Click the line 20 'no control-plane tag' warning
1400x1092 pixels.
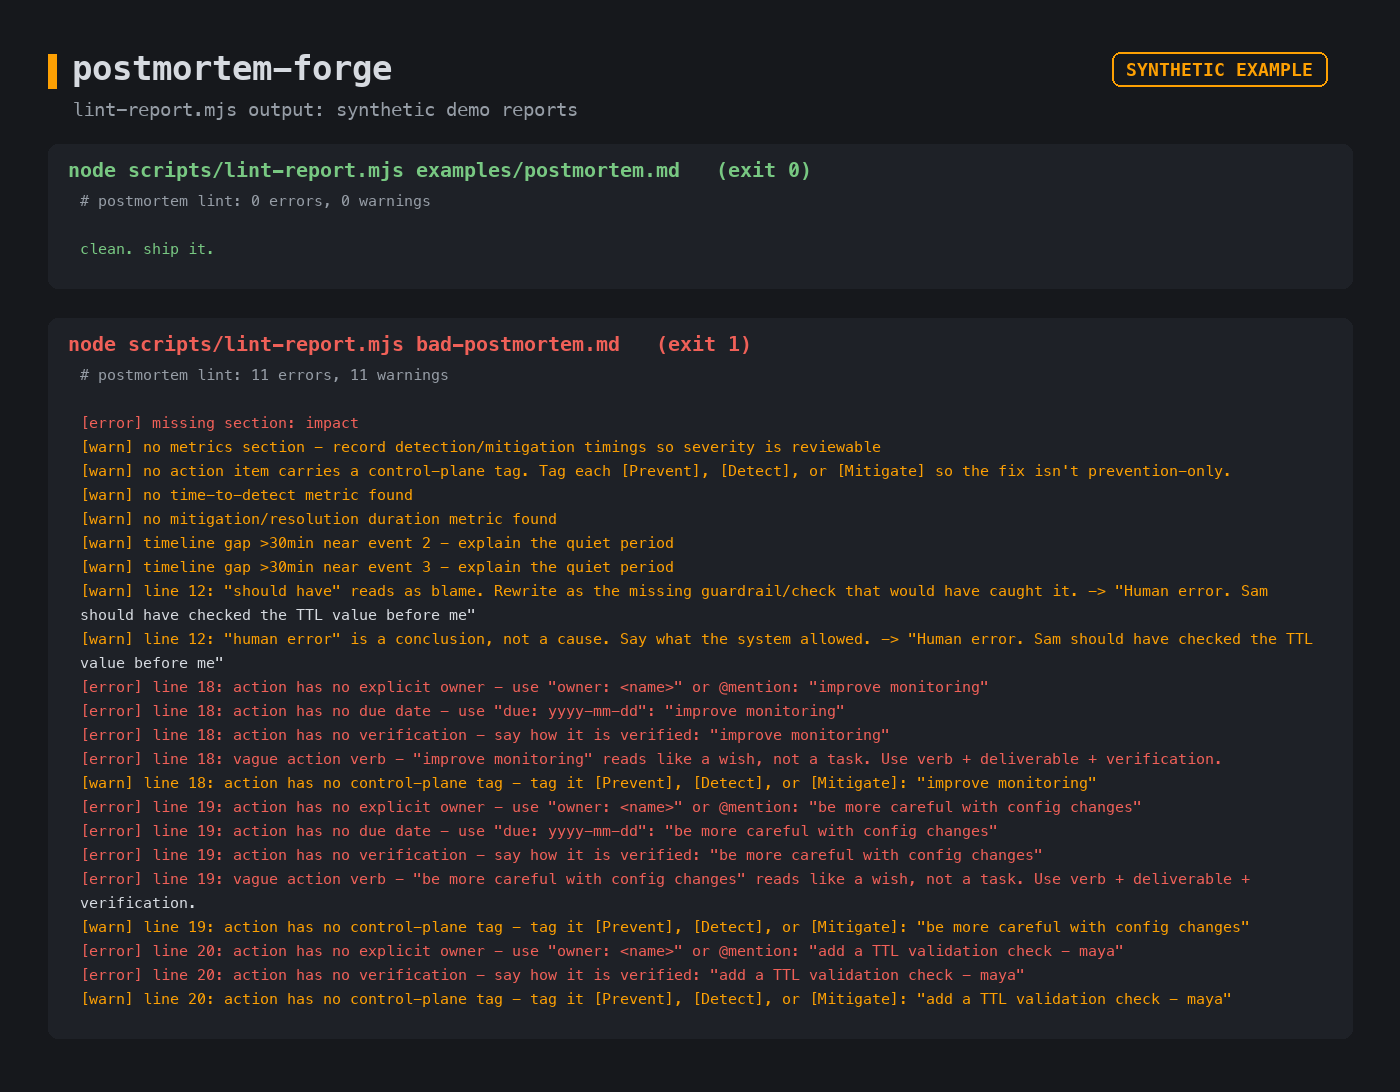pyautogui.click(x=656, y=999)
